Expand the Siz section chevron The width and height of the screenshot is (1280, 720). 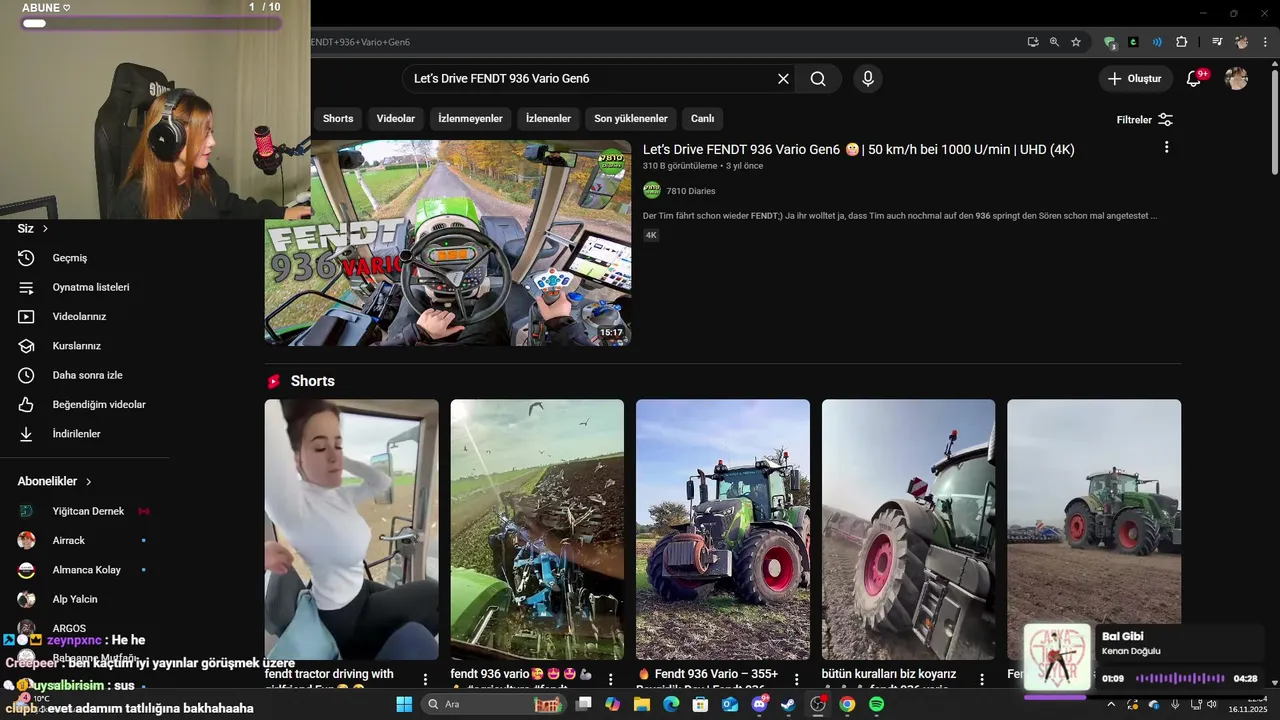pyautogui.click(x=45, y=229)
